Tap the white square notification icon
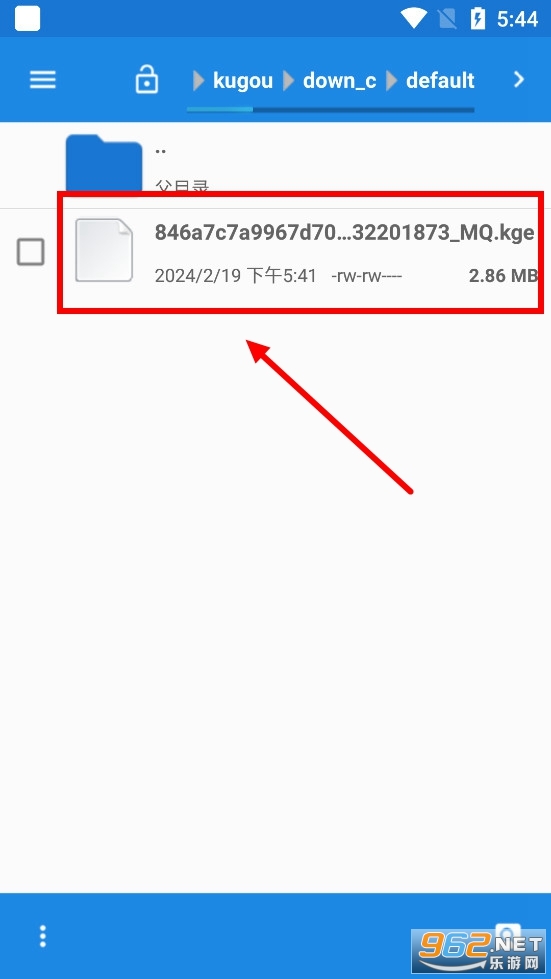Viewport: 551px width, 979px height. point(27,18)
